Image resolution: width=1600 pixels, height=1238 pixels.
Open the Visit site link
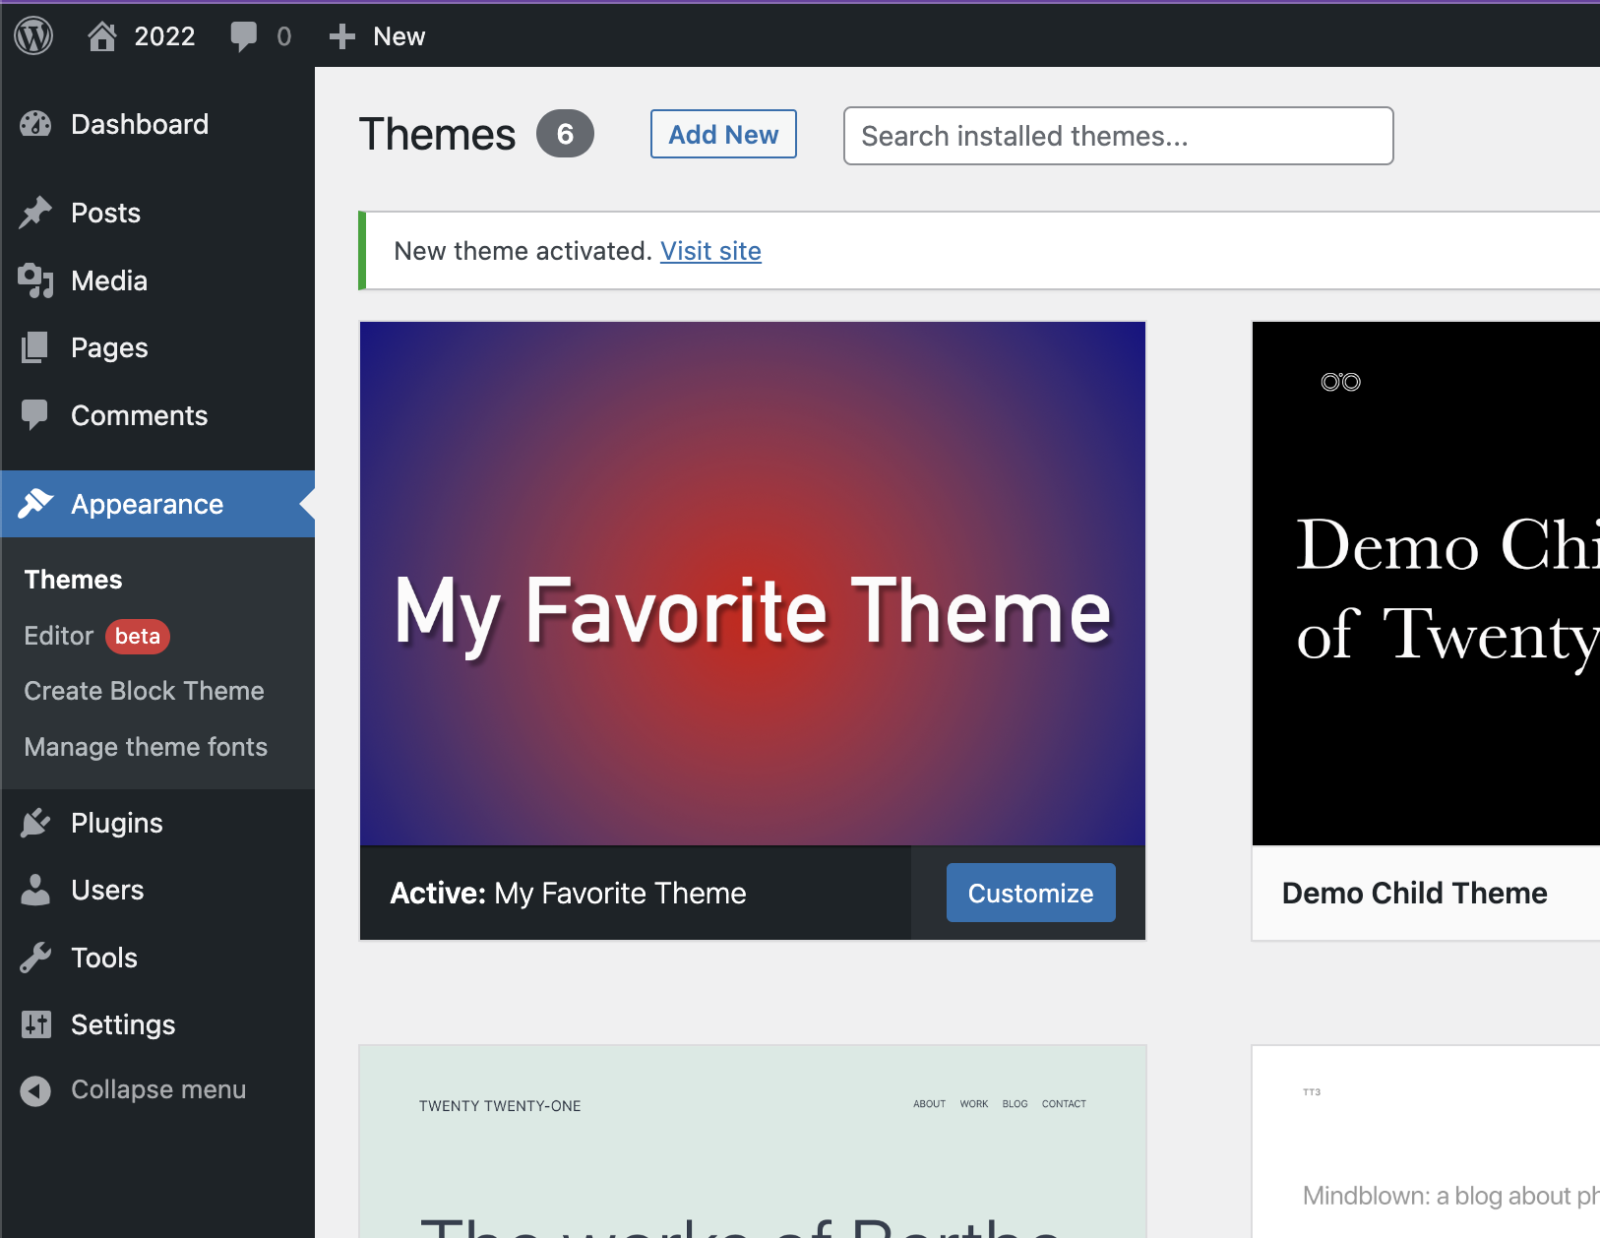[710, 251]
